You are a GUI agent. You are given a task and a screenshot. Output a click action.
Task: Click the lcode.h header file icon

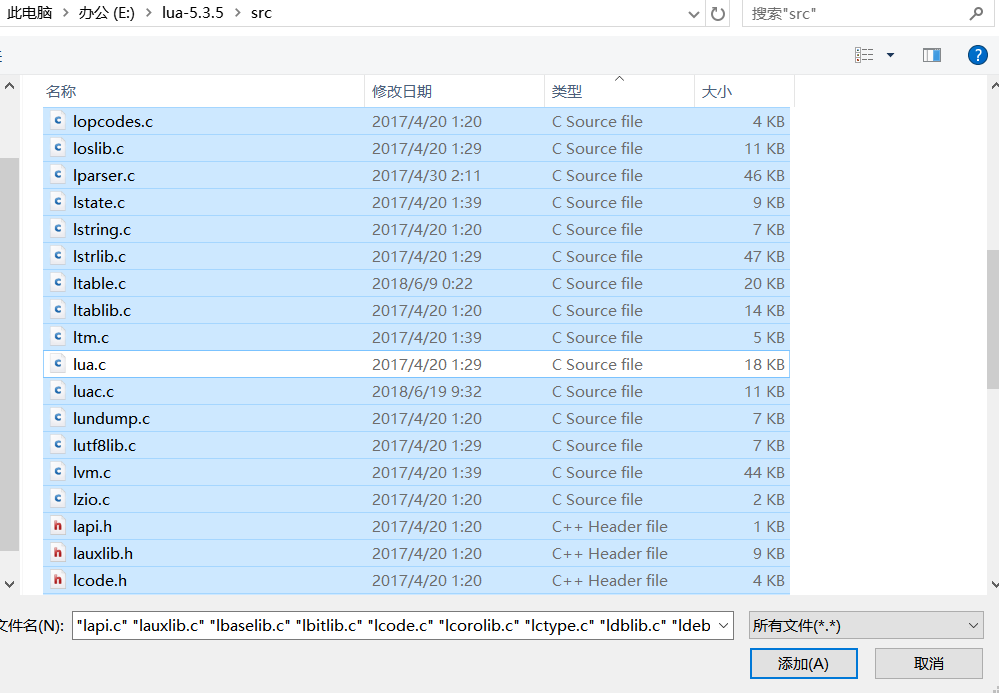(x=58, y=580)
